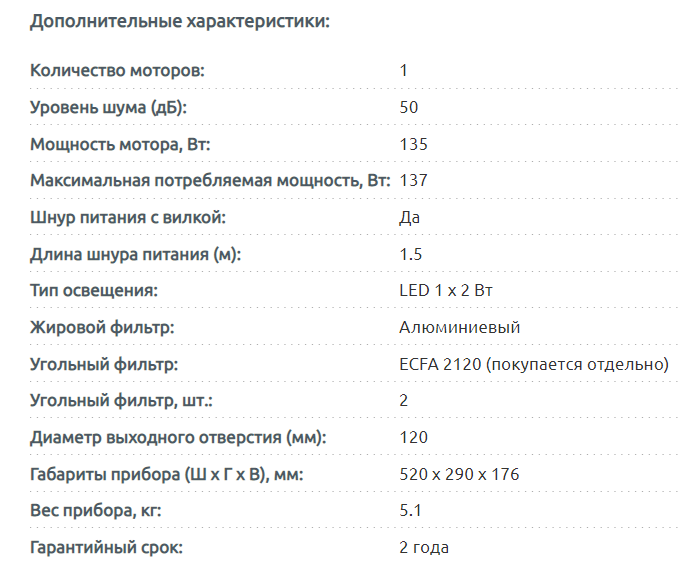Screen dimensions: 680x579
Task: Select the 'Тип освещения:' label
Action: pos(95,291)
